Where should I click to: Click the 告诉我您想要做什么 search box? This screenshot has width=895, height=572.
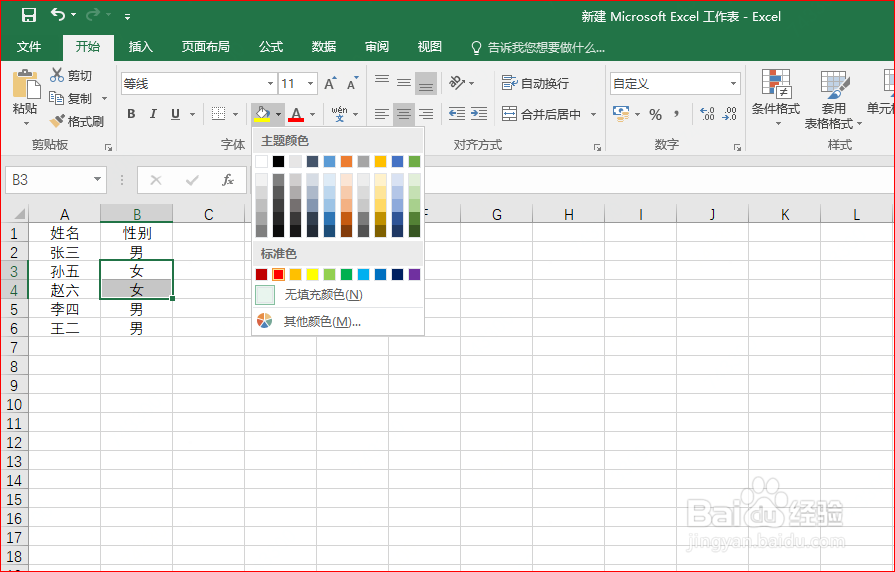click(x=537, y=47)
